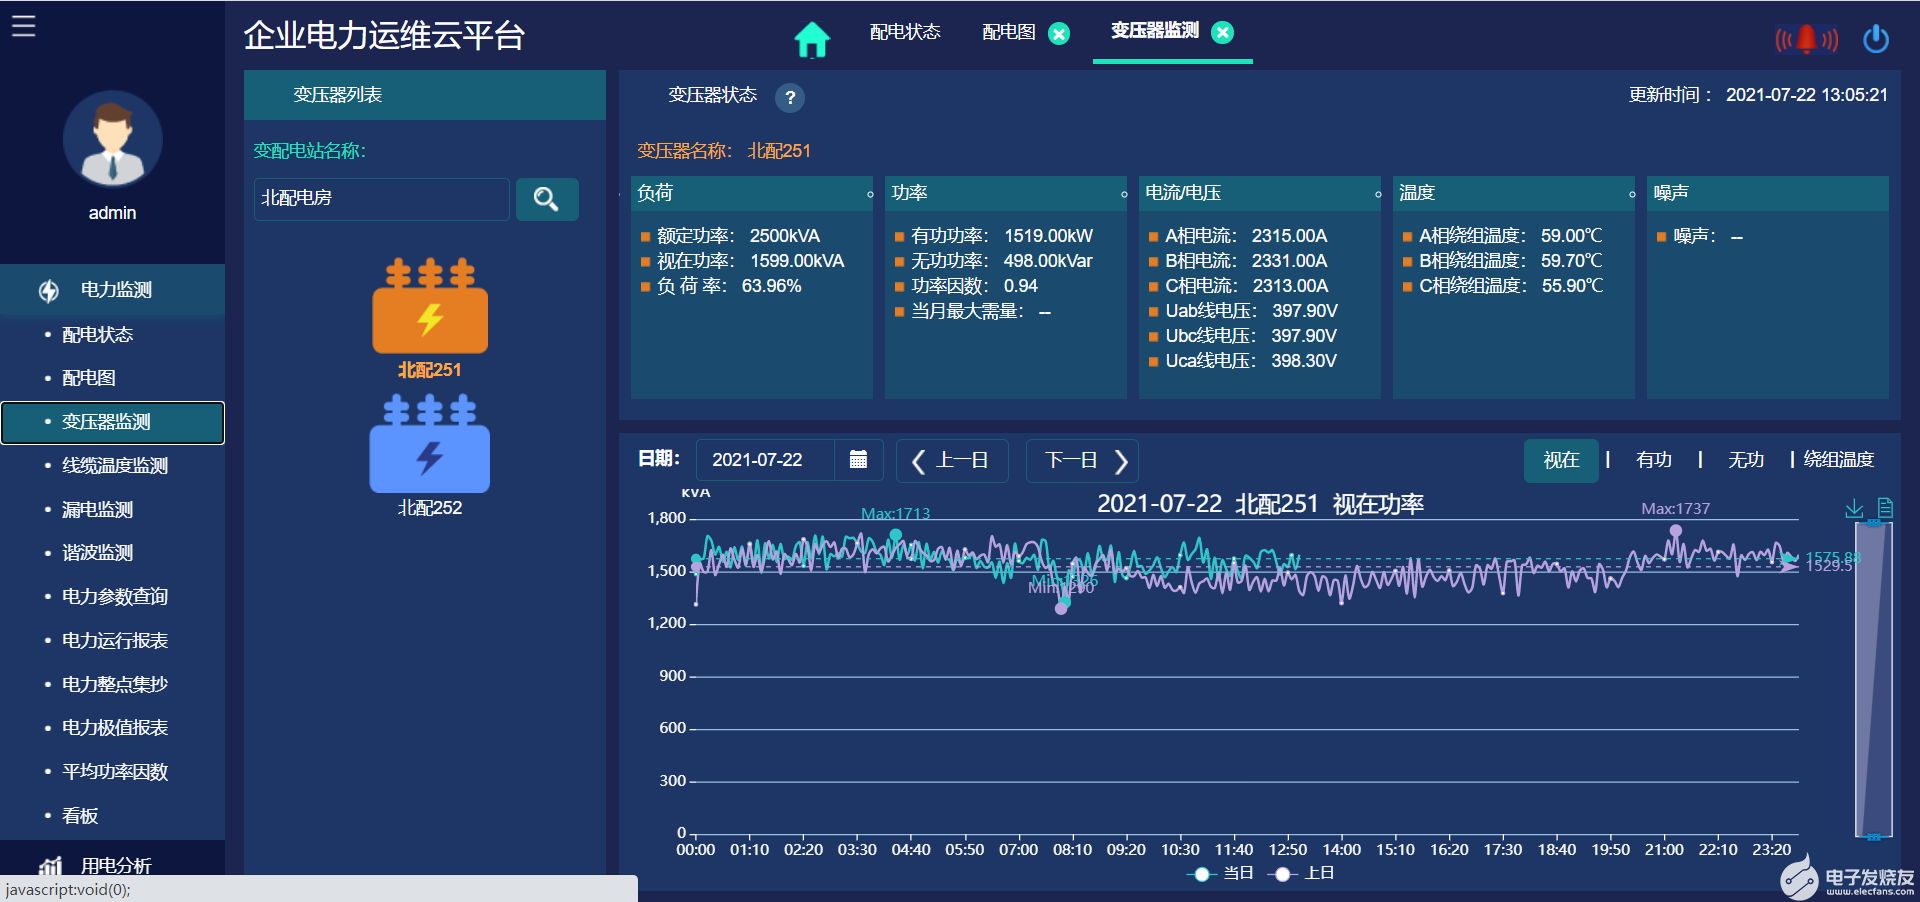Select the orange 北配251 transformer icon
This screenshot has width=1920, height=902.
[x=430, y=307]
